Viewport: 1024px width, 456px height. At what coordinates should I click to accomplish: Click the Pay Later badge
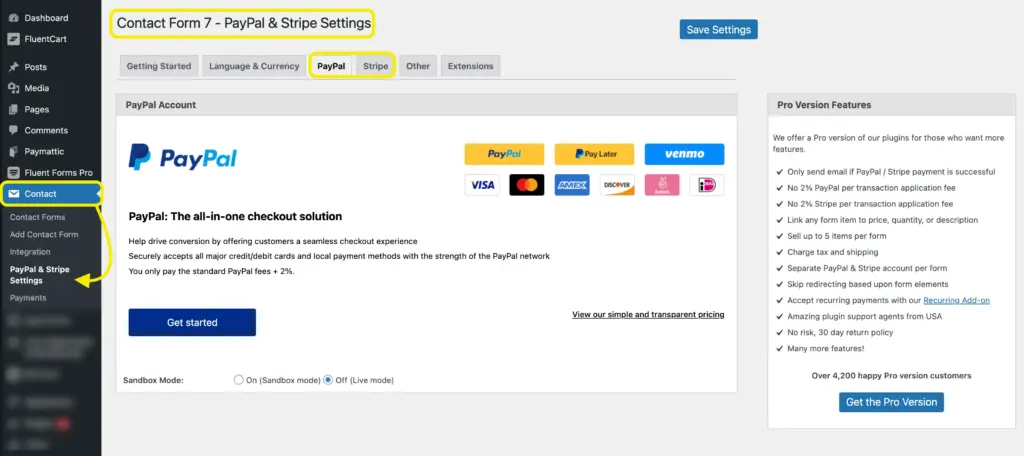pyautogui.click(x=594, y=154)
